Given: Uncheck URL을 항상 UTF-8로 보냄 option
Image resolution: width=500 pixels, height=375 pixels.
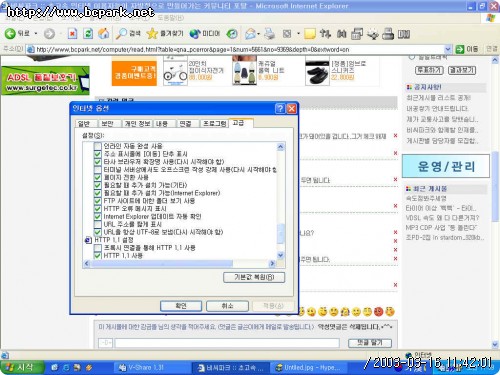Looking at the screenshot, I should [97, 232].
